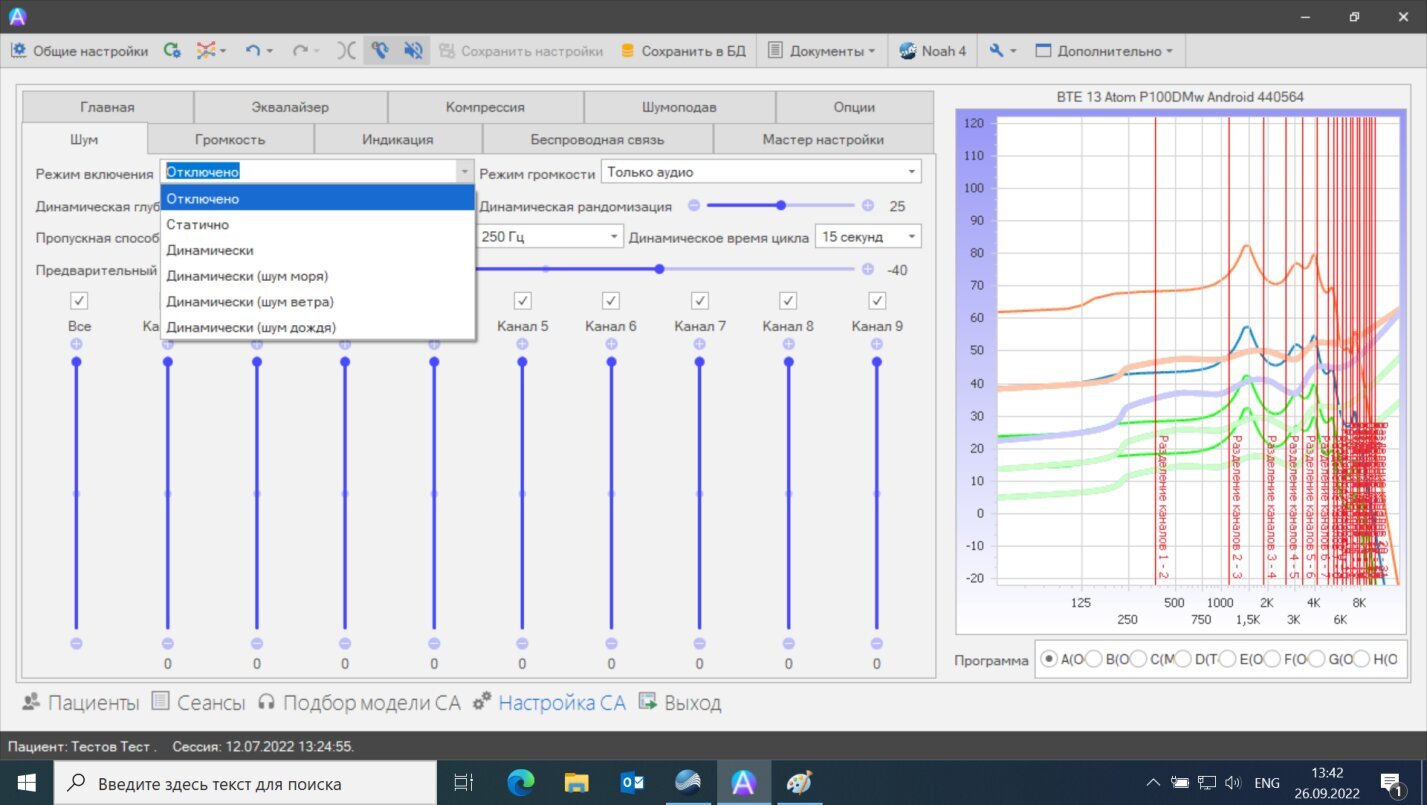Click plus icon above Канал 9 slider
1427x805 pixels.
[x=877, y=343]
